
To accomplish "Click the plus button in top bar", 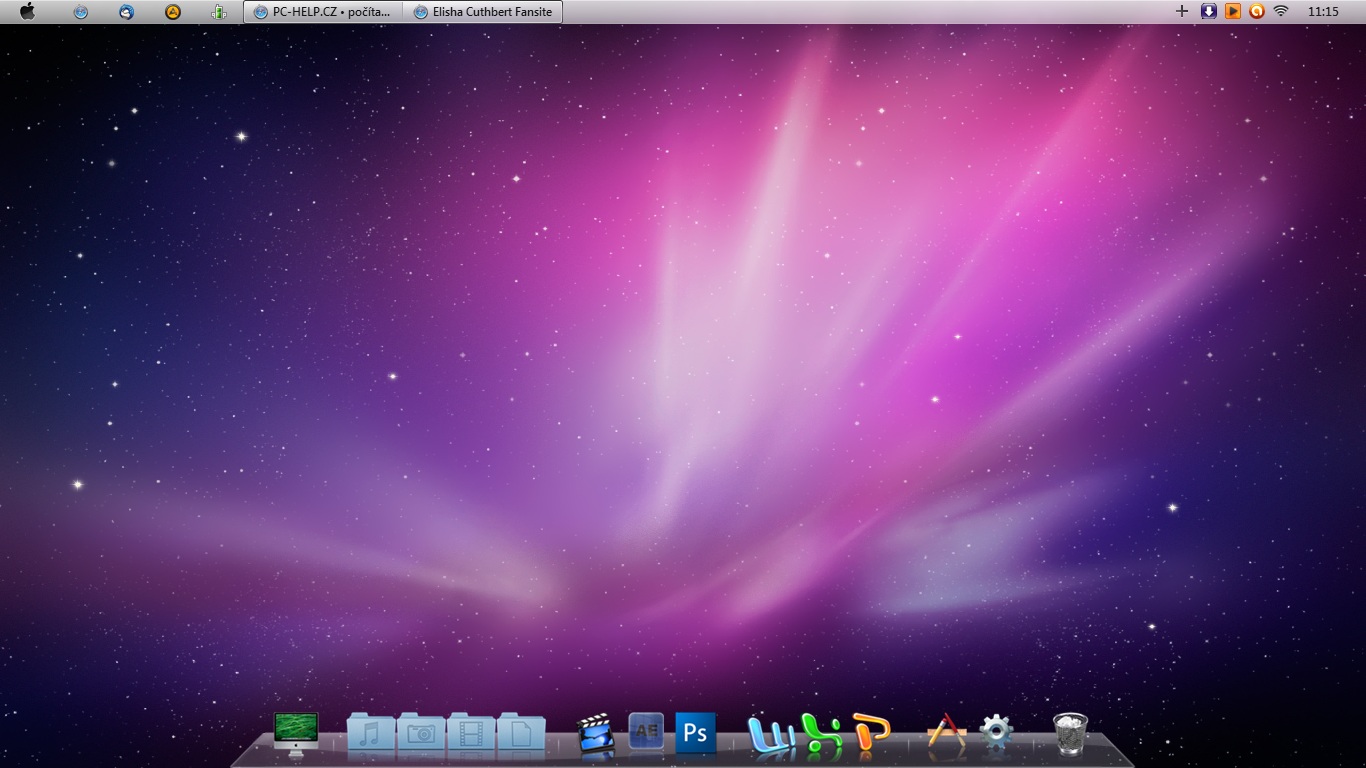I will coord(1182,12).
